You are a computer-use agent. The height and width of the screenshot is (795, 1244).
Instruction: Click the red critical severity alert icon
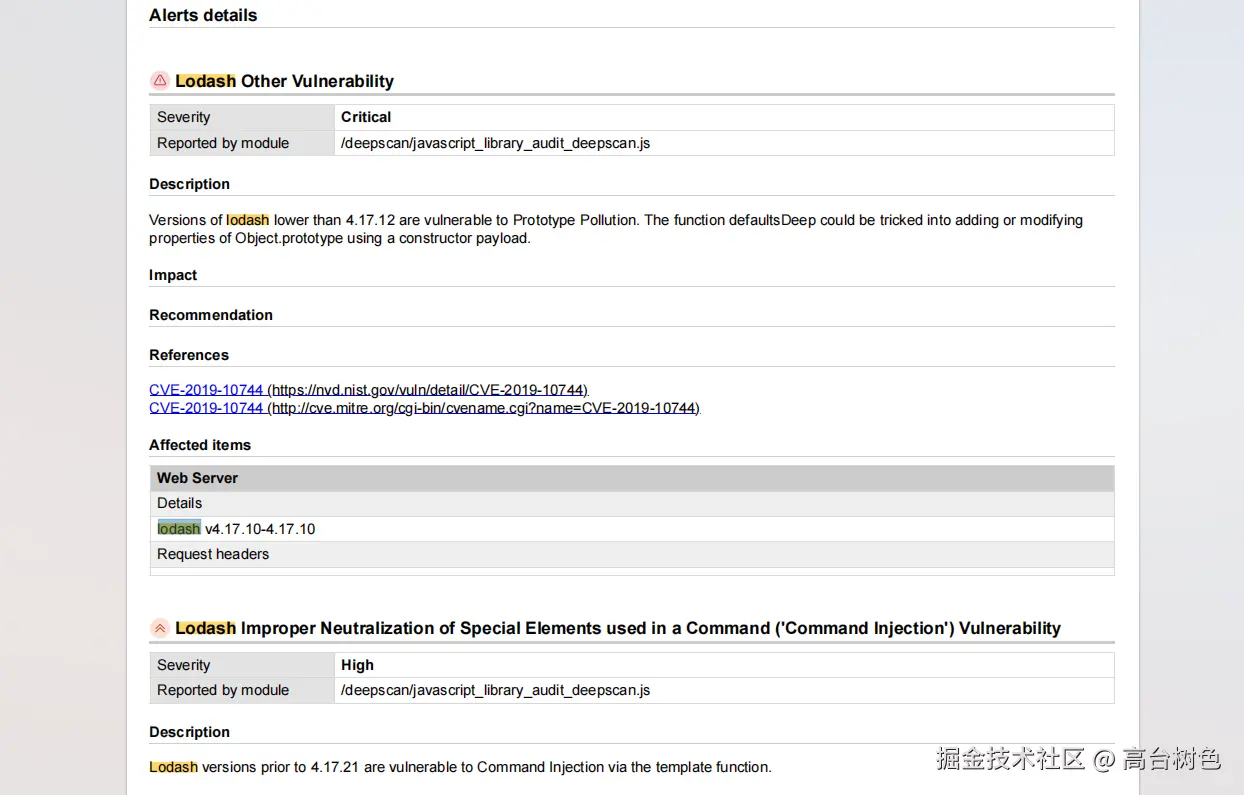[160, 81]
